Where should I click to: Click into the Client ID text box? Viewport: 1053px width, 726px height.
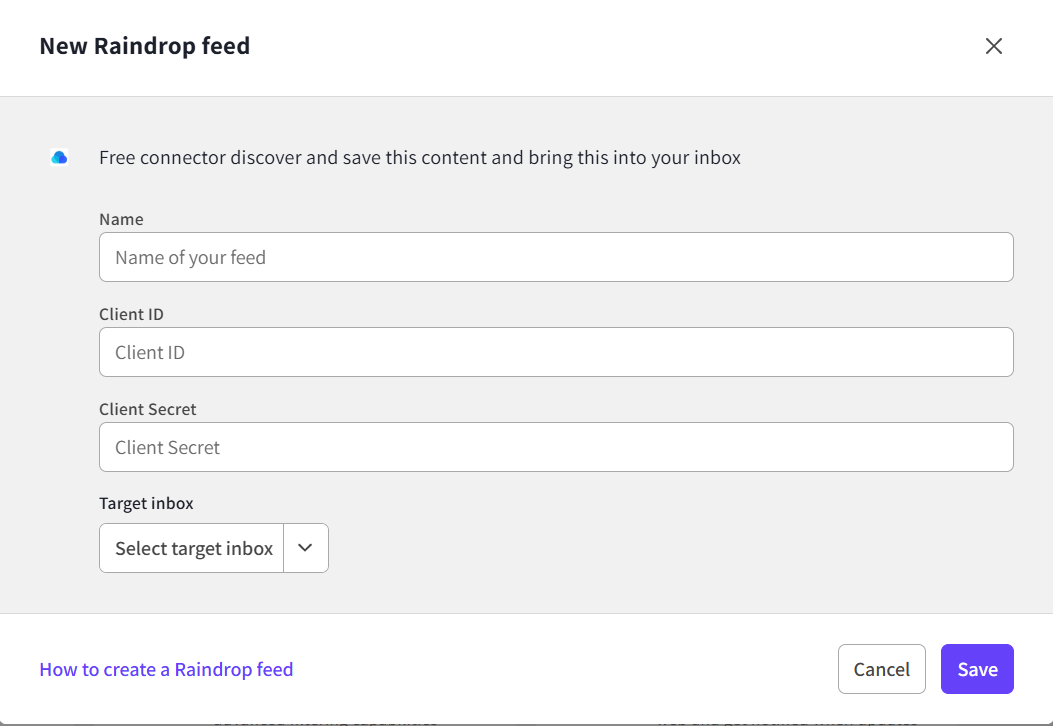556,352
